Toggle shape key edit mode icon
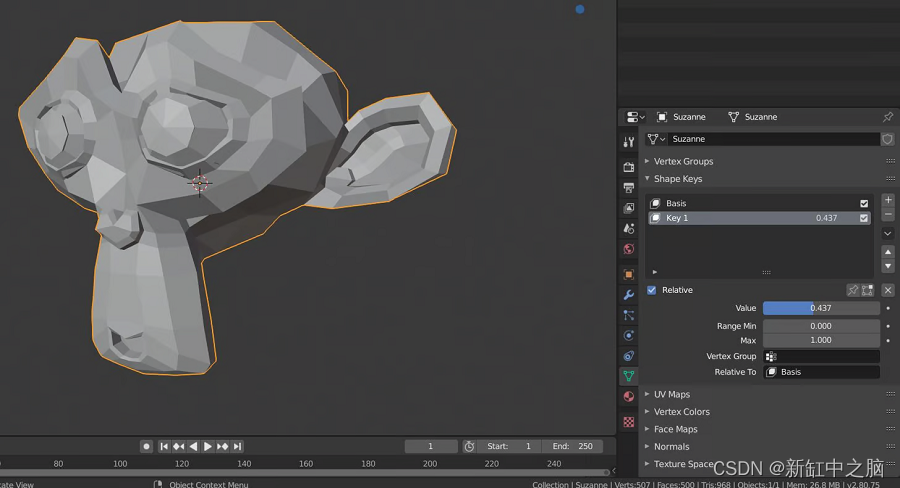 pos(867,290)
